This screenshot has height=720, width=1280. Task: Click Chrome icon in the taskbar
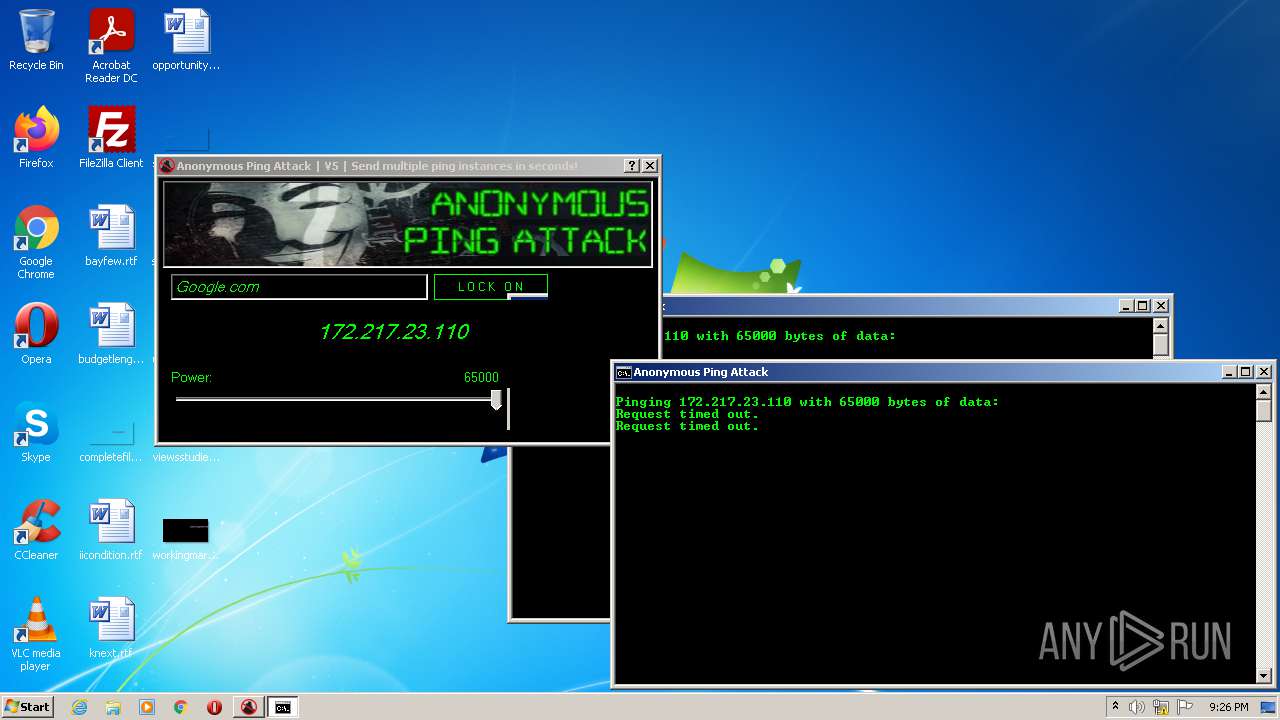click(181, 707)
